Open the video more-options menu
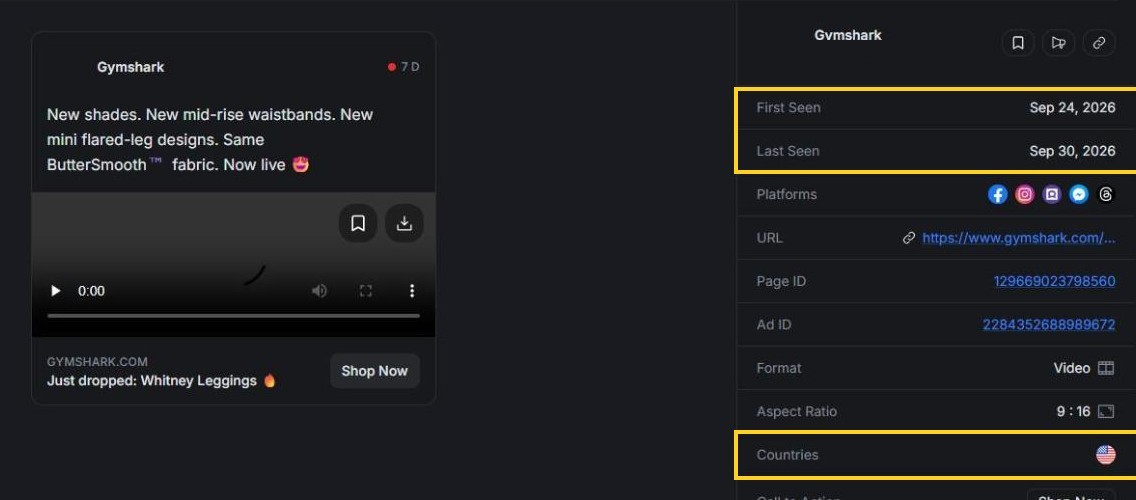This screenshot has height=500, width=1136. [412, 291]
